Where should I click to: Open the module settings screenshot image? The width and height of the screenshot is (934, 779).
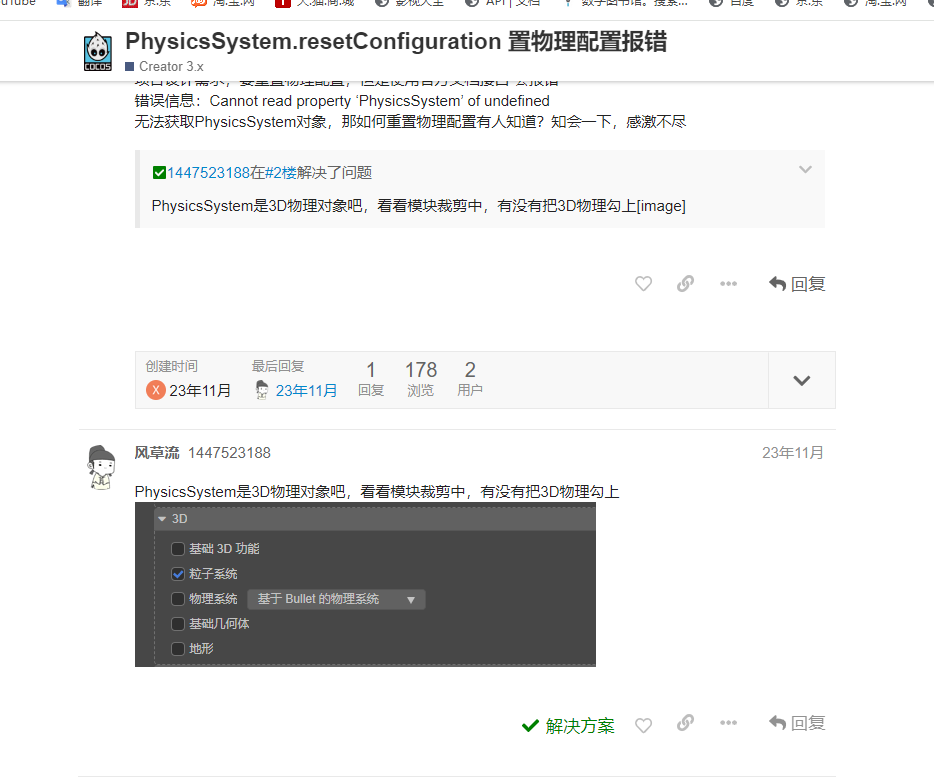(365, 584)
